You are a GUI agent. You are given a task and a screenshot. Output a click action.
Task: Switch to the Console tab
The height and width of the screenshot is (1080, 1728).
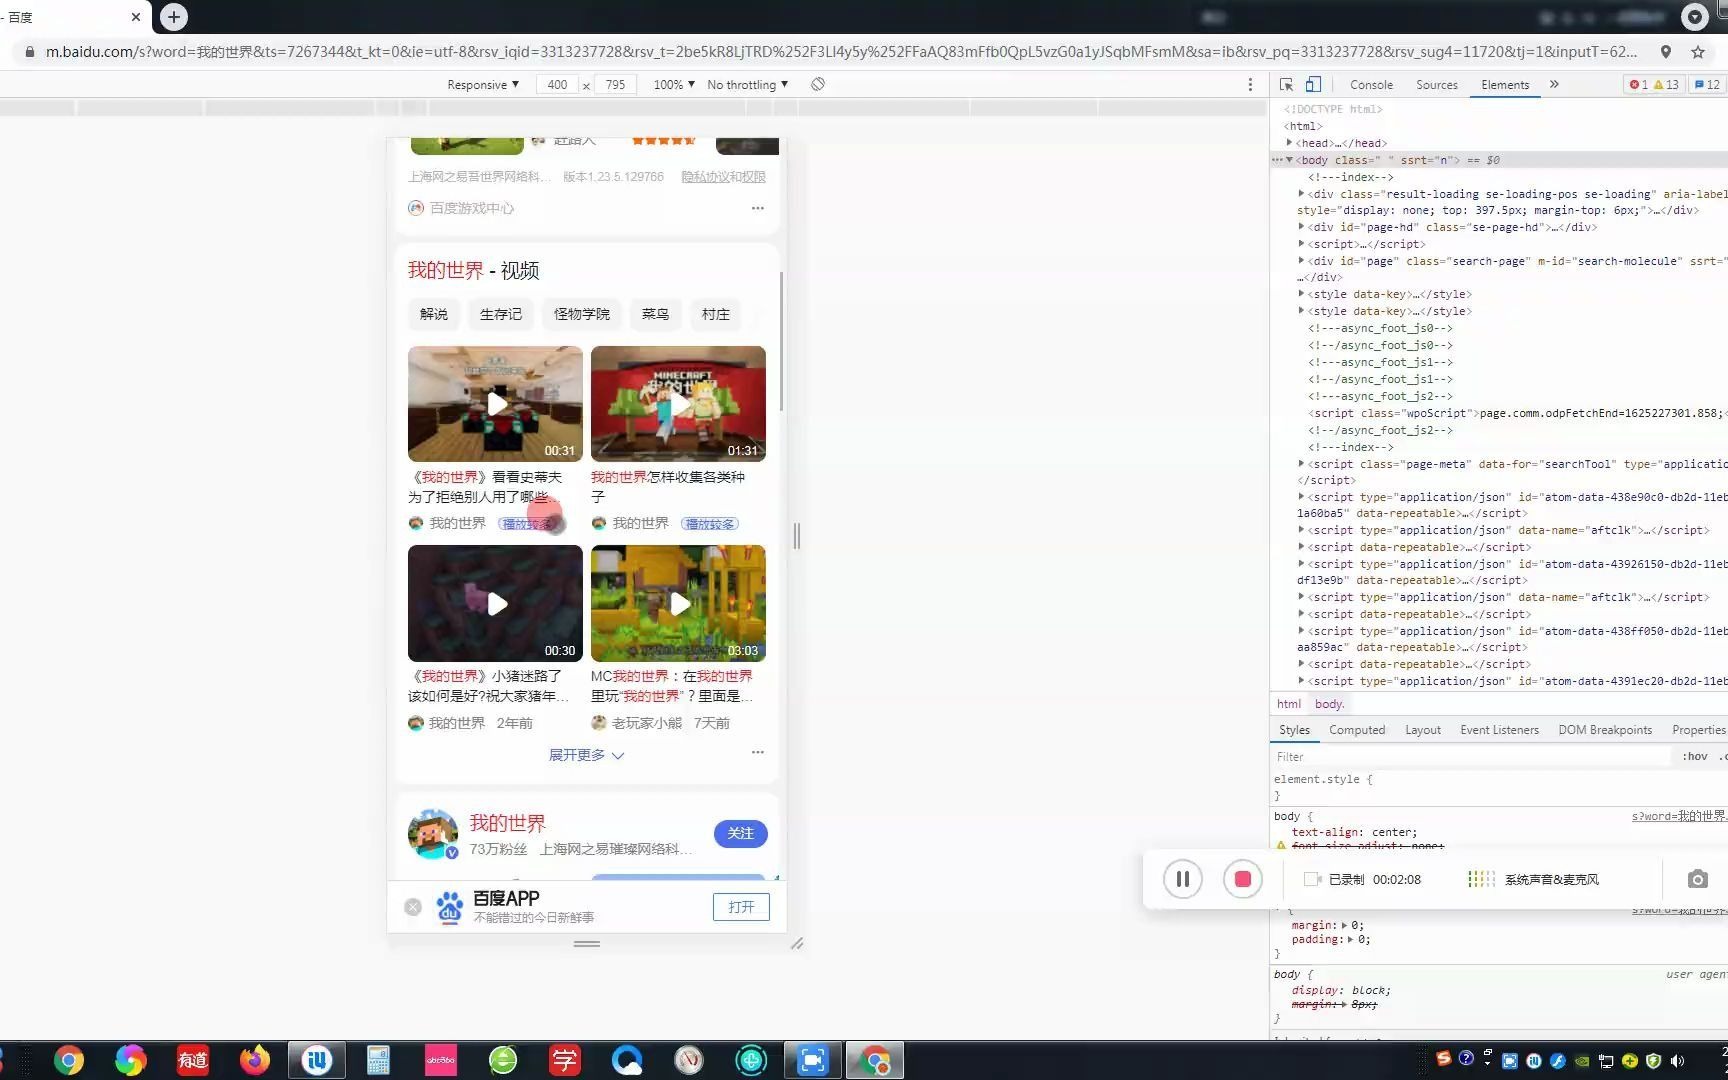(1371, 85)
